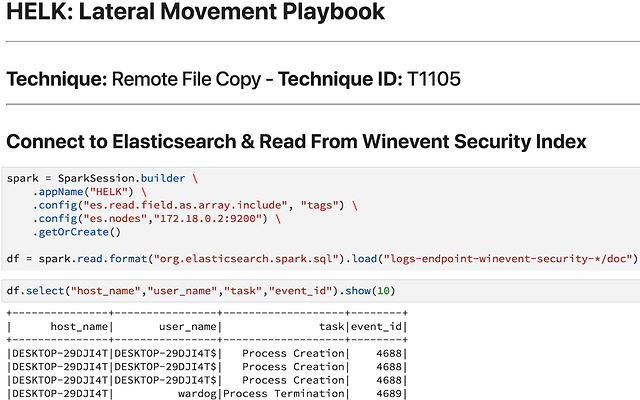Click the 'T1105' technique ID text
Screen dimensions: 640x400
434,79
